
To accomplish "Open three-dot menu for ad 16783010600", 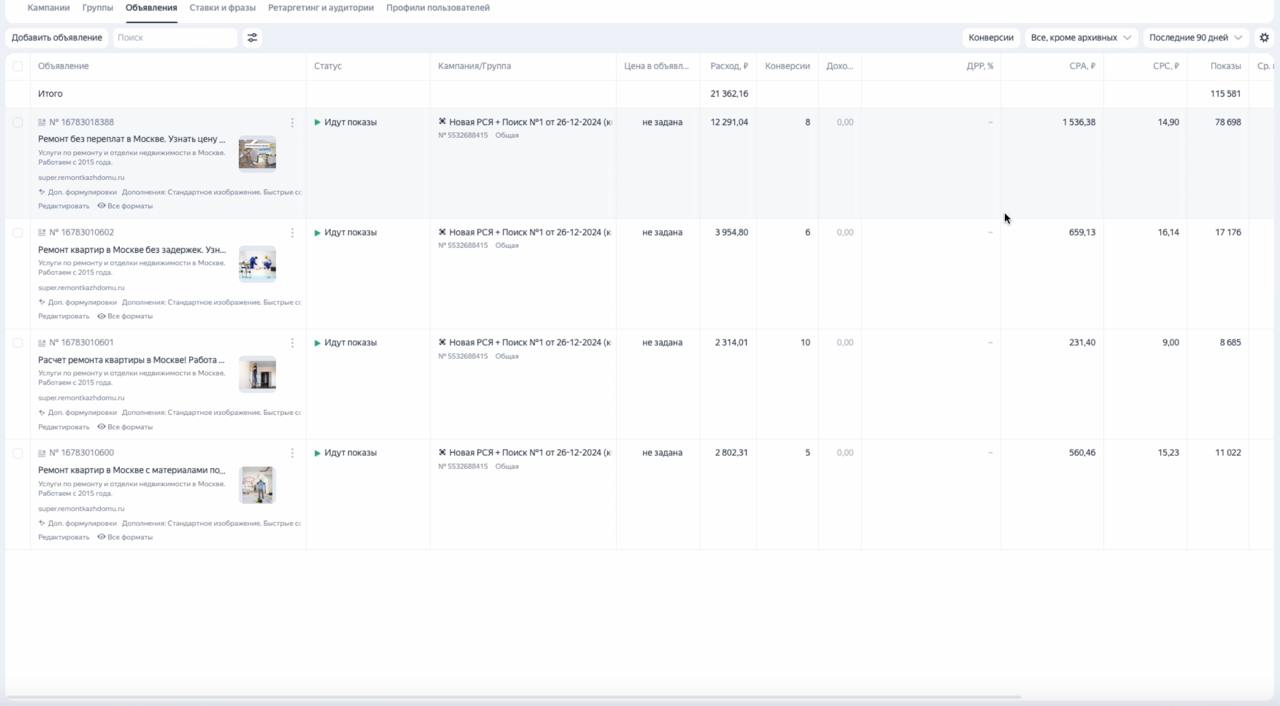I will pos(292,453).
